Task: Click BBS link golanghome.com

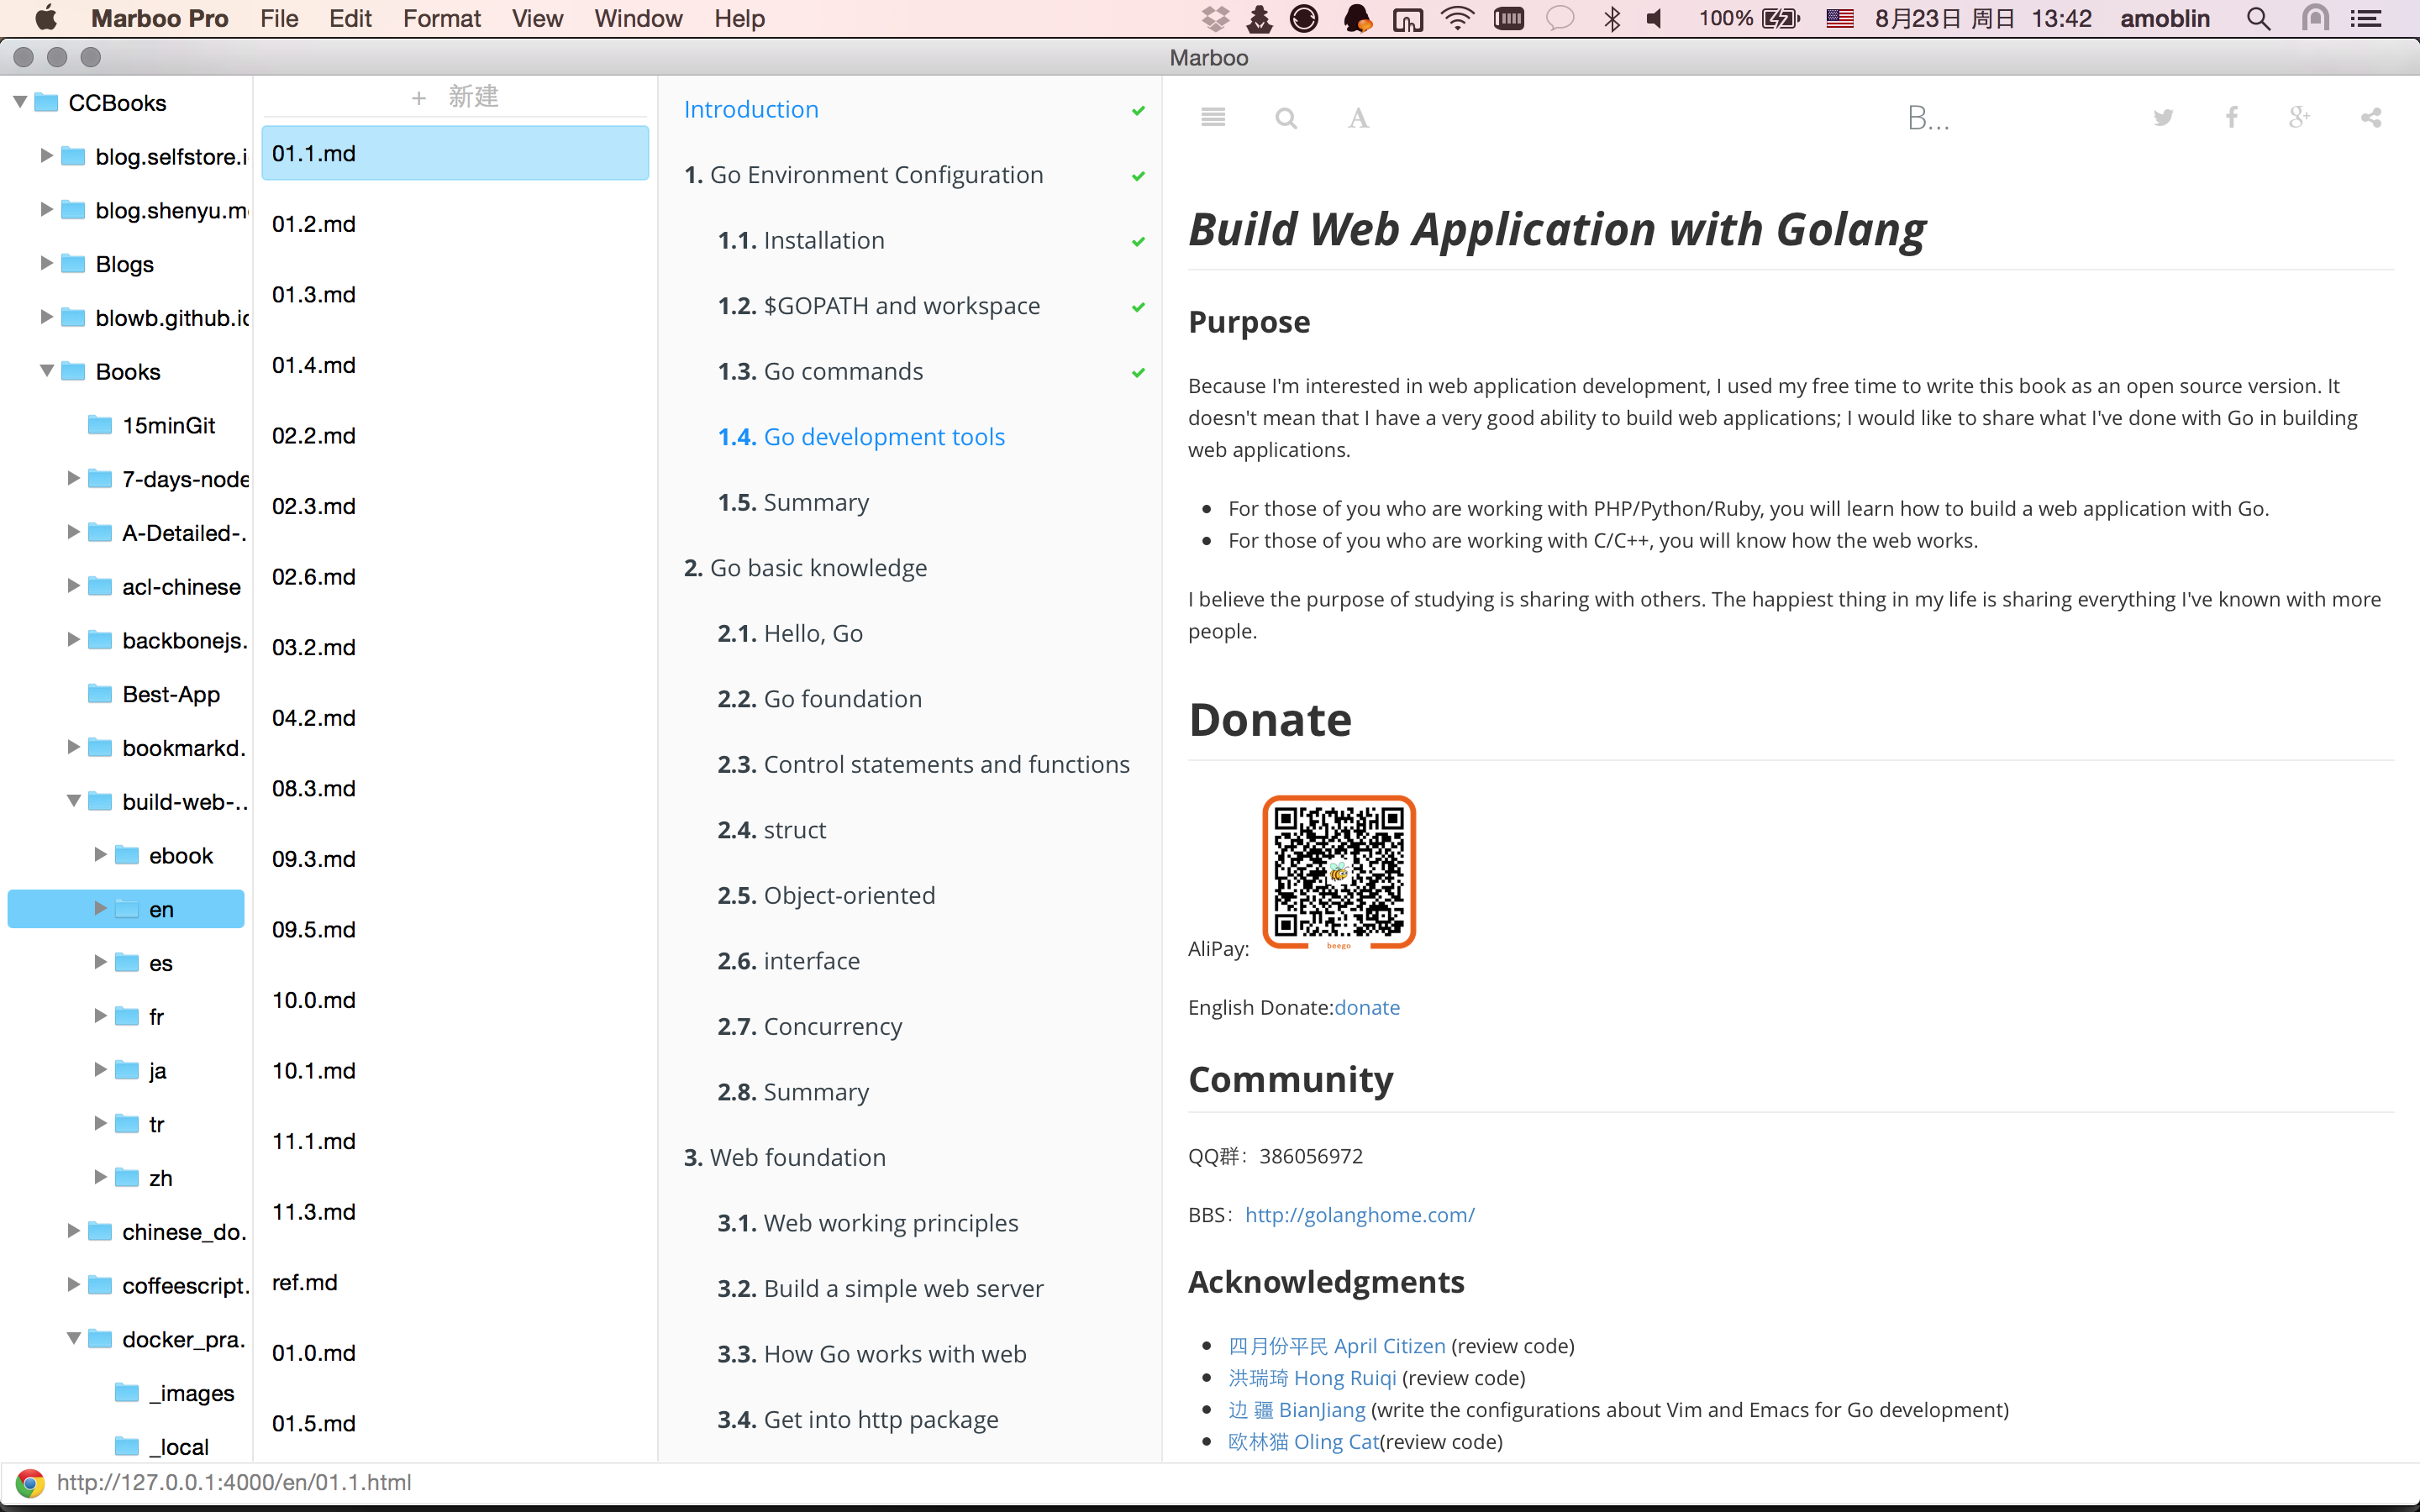Action: tap(1359, 1214)
